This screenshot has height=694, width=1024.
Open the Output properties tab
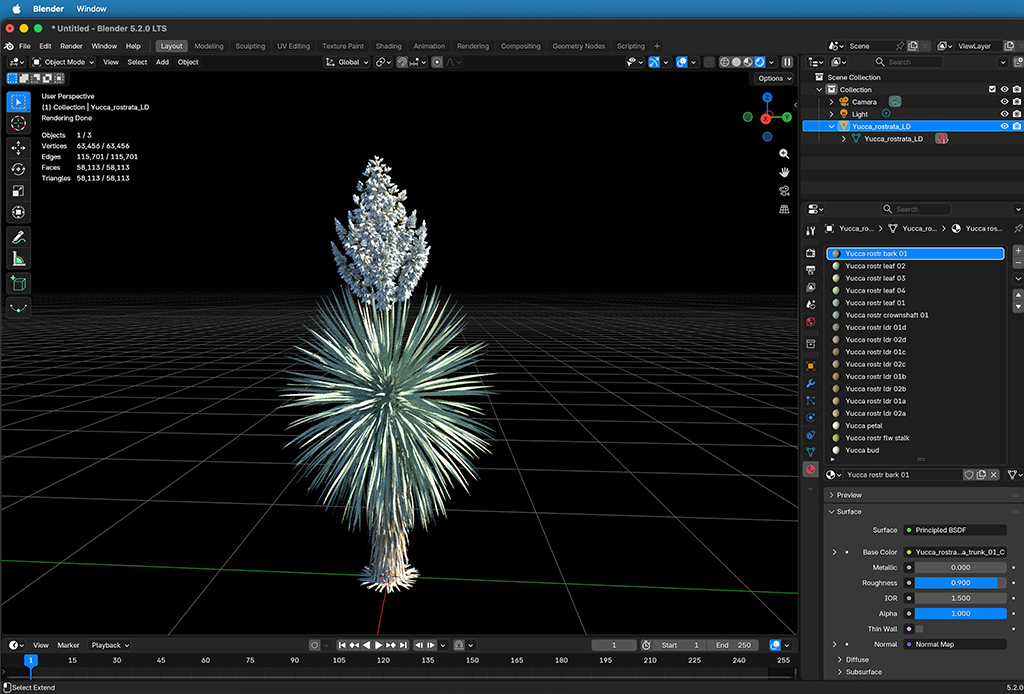pyautogui.click(x=810, y=270)
